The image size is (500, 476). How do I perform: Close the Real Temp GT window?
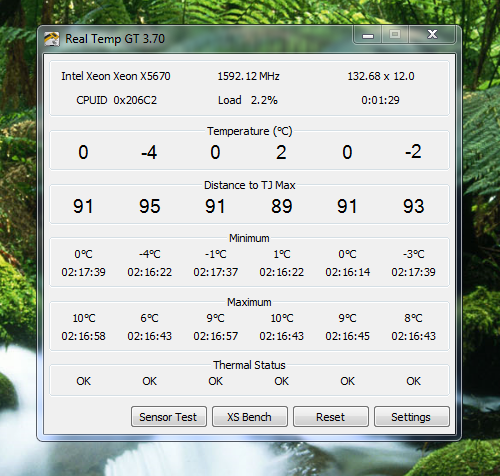[432, 34]
